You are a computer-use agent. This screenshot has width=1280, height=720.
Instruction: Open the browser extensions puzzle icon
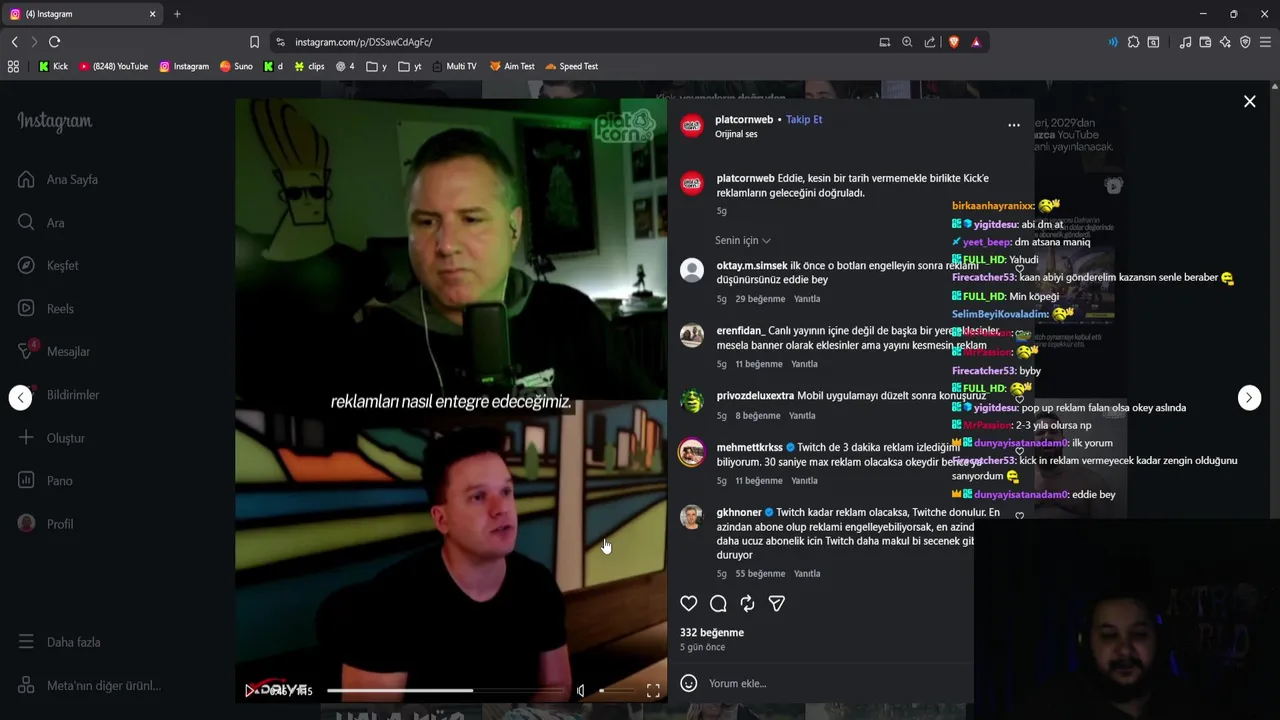[1133, 42]
